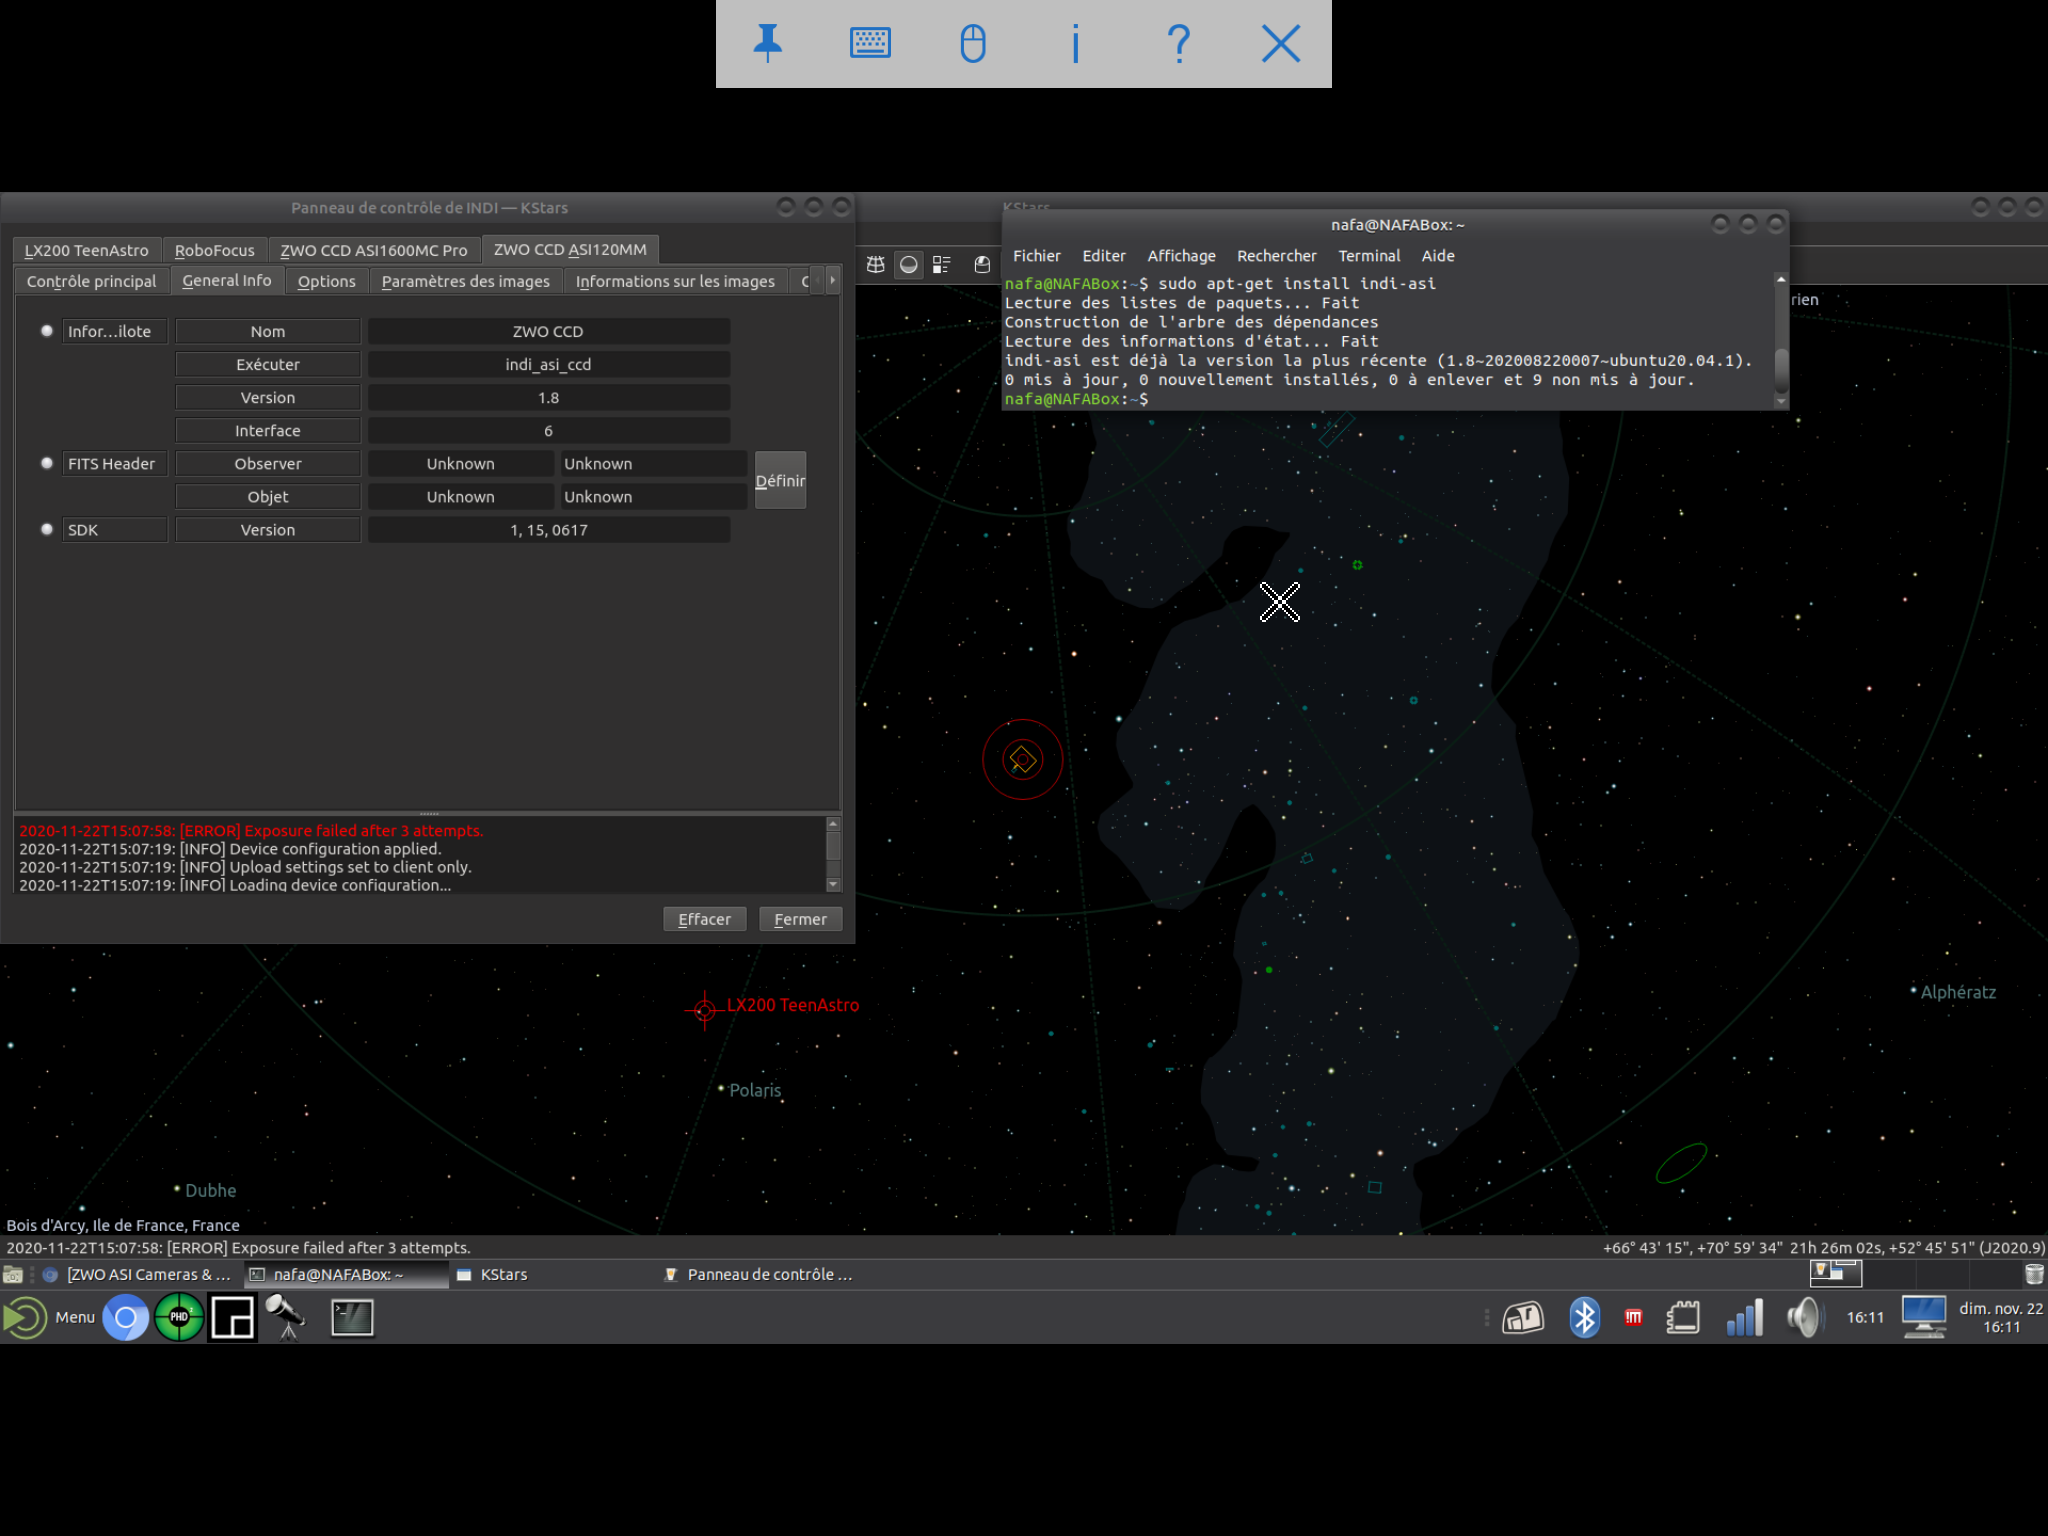2048x1536 pixels.
Task: Toggle KStars horizon ground icon in toolbar
Action: pos(908,265)
